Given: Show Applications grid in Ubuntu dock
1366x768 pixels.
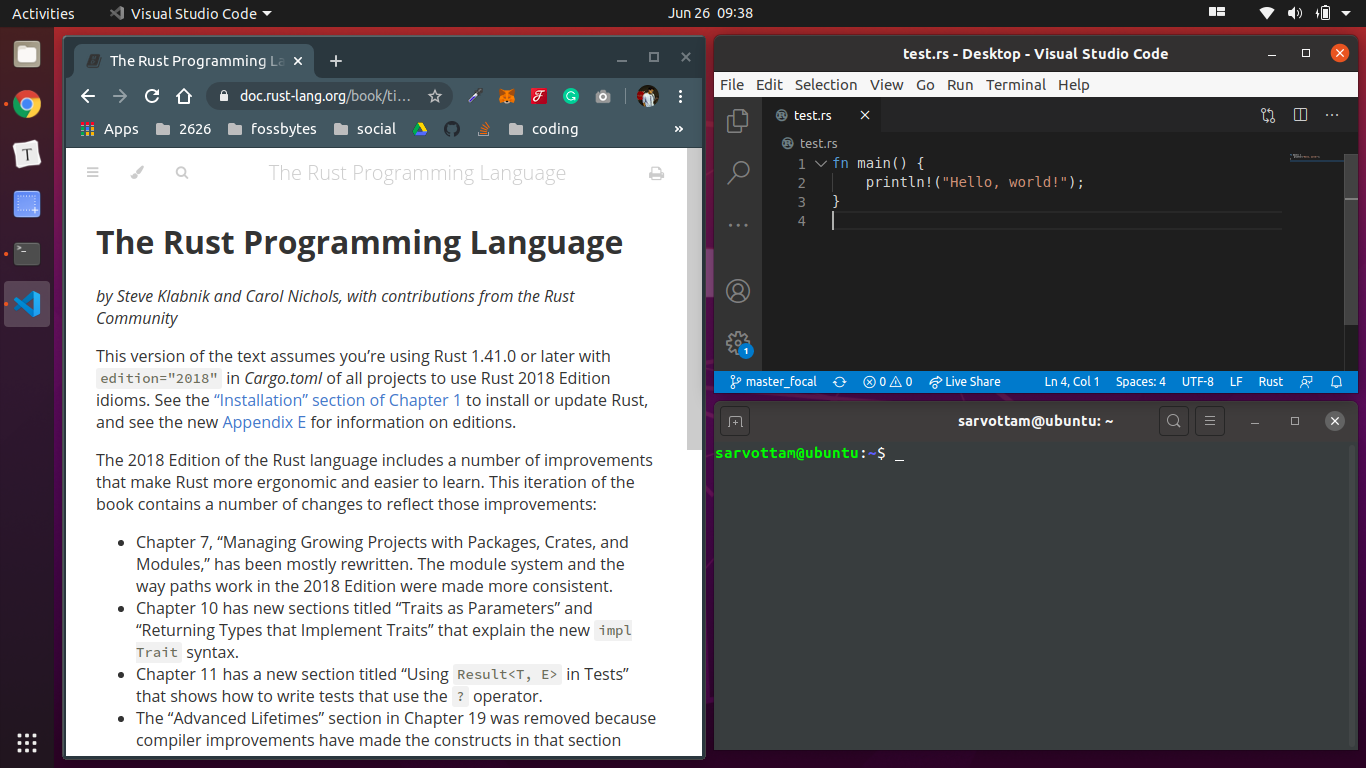Looking at the screenshot, I should tap(27, 742).
